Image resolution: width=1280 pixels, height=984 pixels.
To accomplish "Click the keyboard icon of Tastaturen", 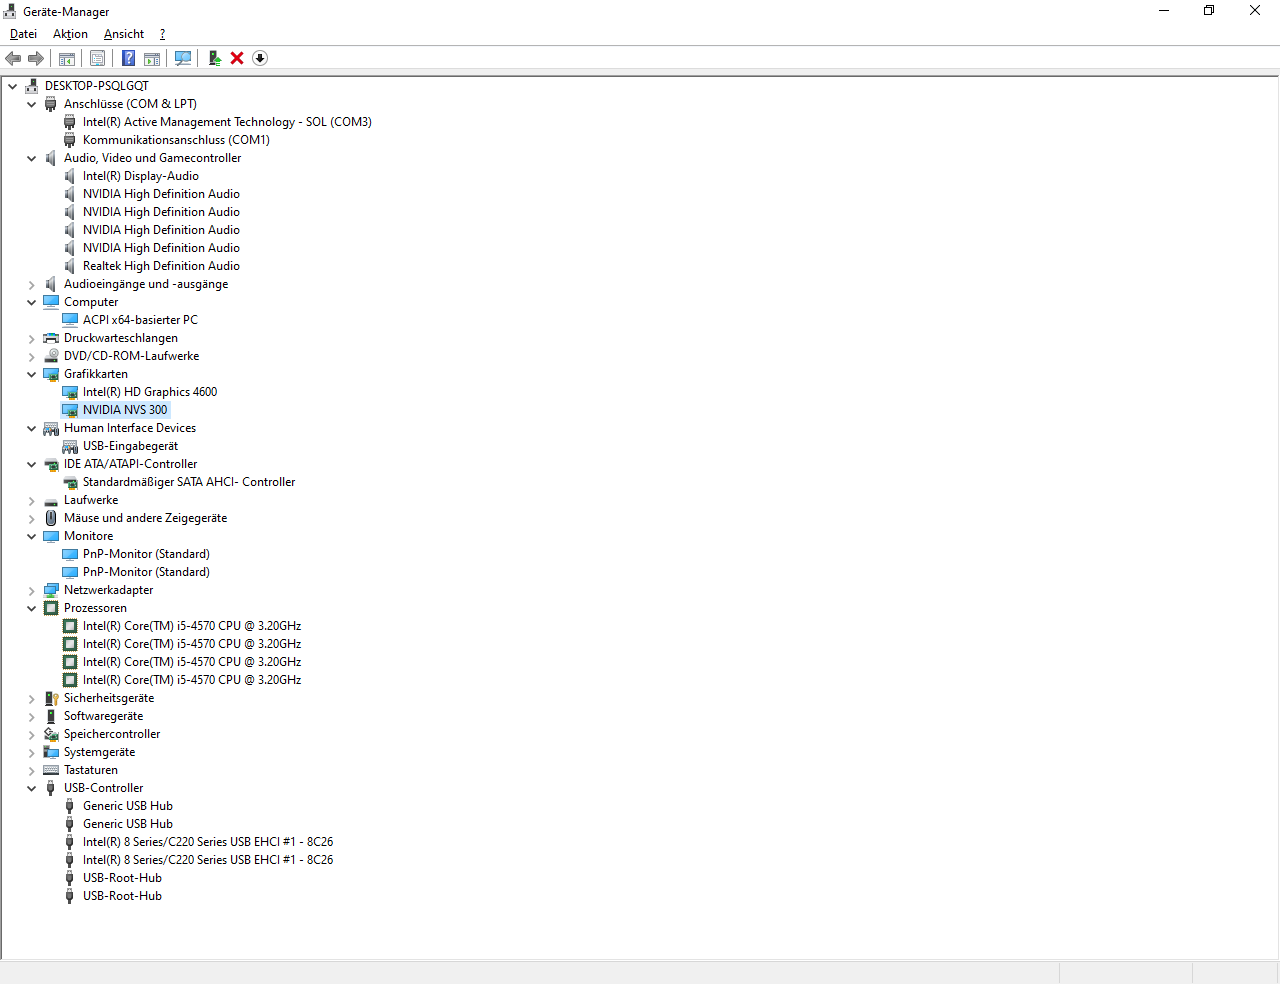I will (x=51, y=770).
